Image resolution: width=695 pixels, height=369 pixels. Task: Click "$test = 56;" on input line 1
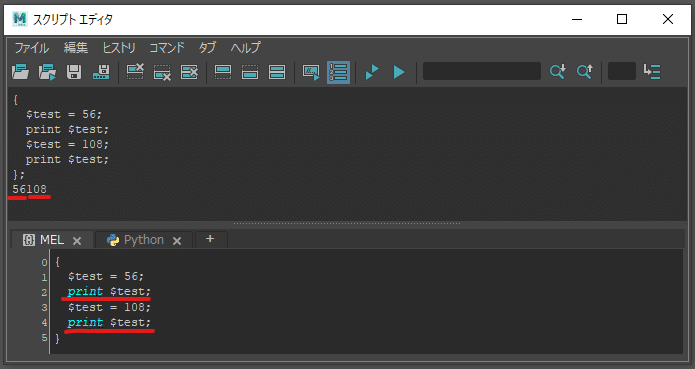click(x=106, y=276)
